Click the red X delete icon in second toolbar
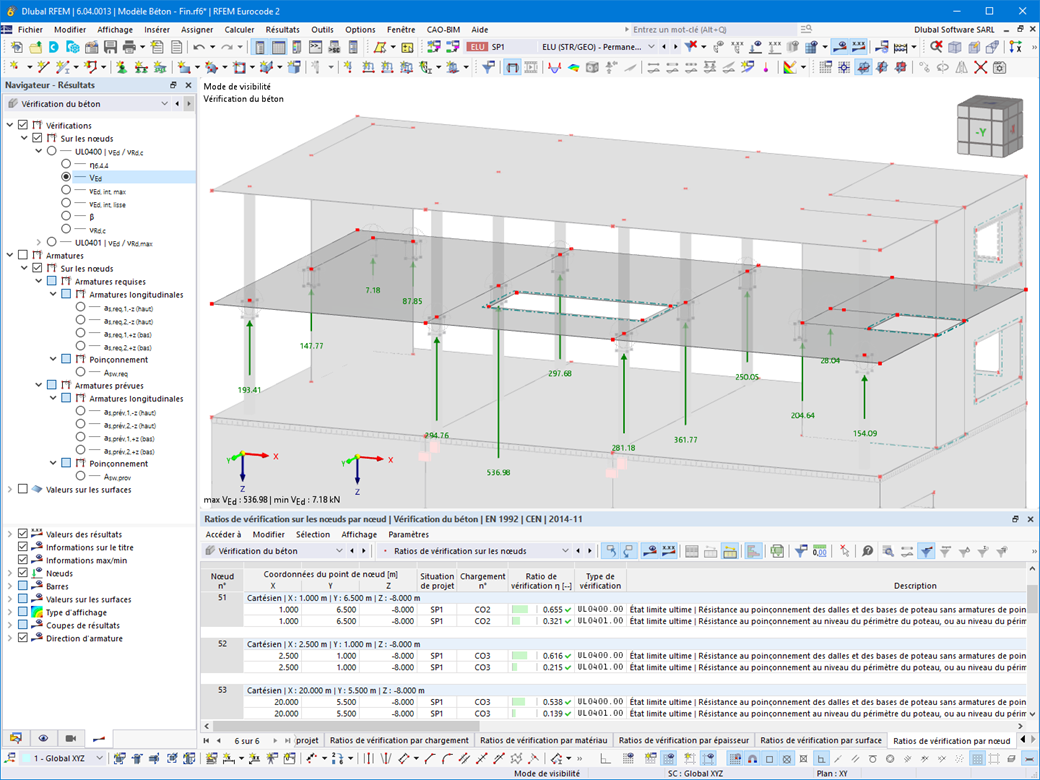This screenshot has height=780, width=1040. 980,67
